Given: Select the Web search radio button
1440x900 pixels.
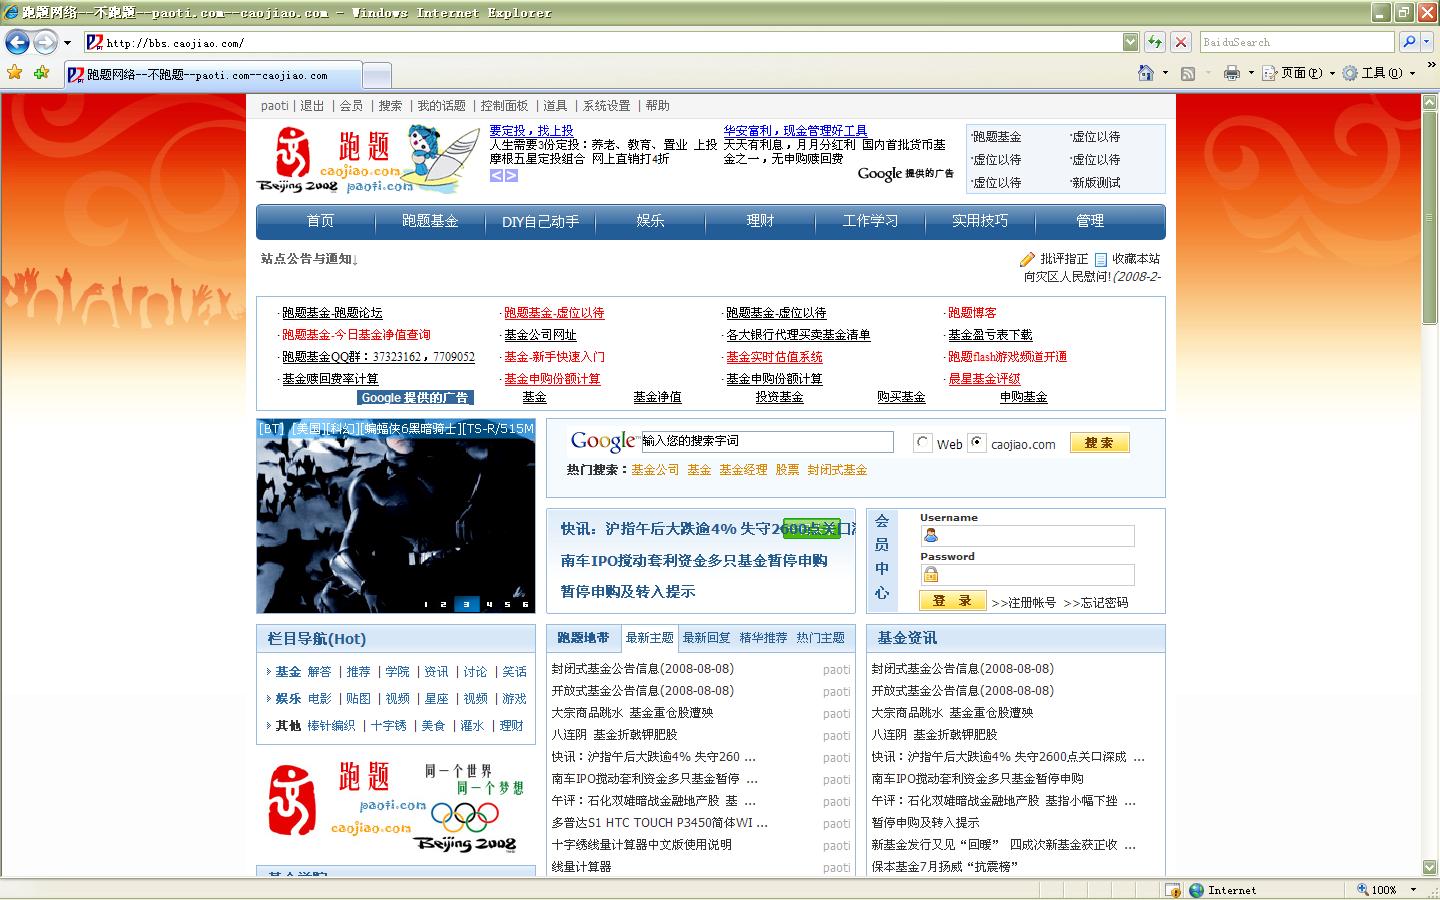Looking at the screenshot, I should [x=923, y=443].
